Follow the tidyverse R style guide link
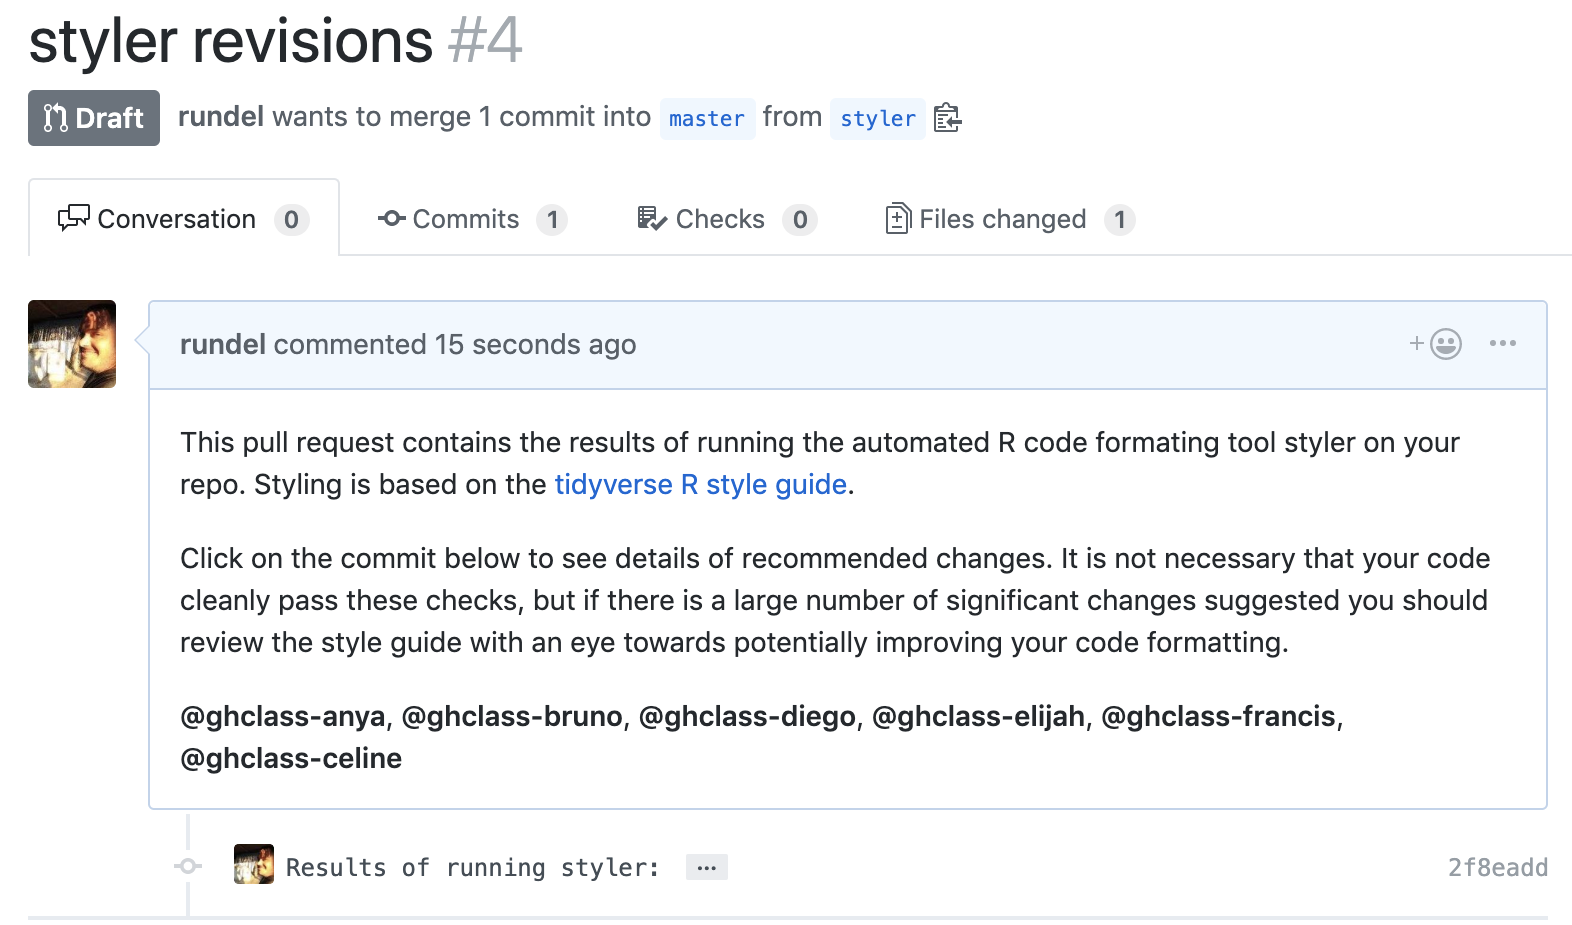 (x=701, y=484)
